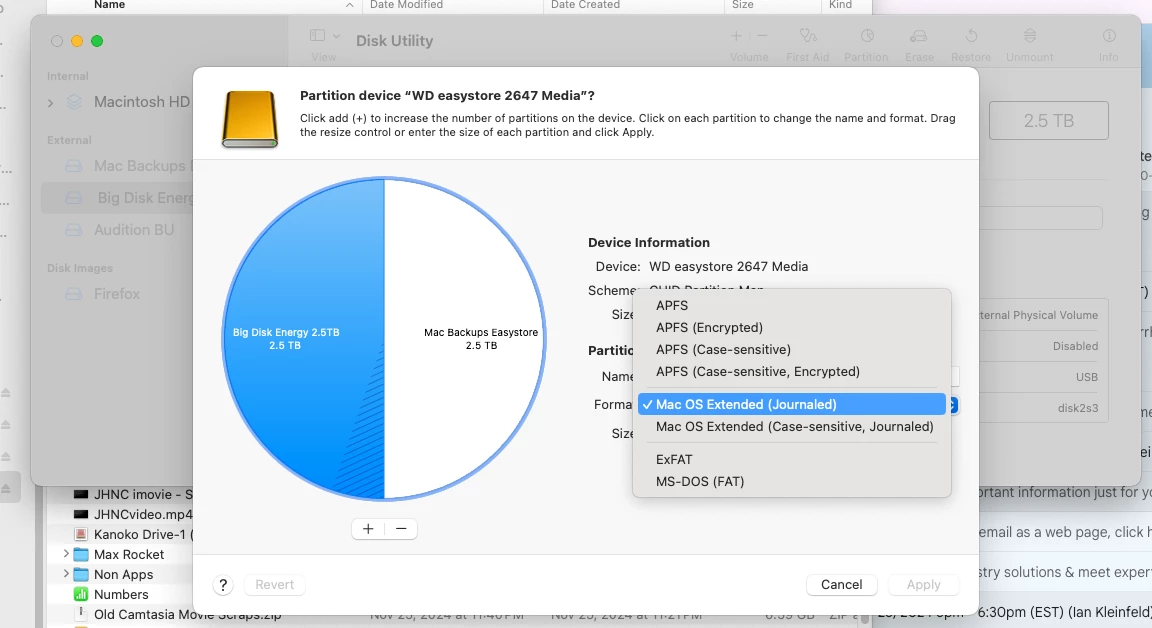Sort Finder by Size column header
Image resolution: width=1152 pixels, height=628 pixels.
[743, 5]
